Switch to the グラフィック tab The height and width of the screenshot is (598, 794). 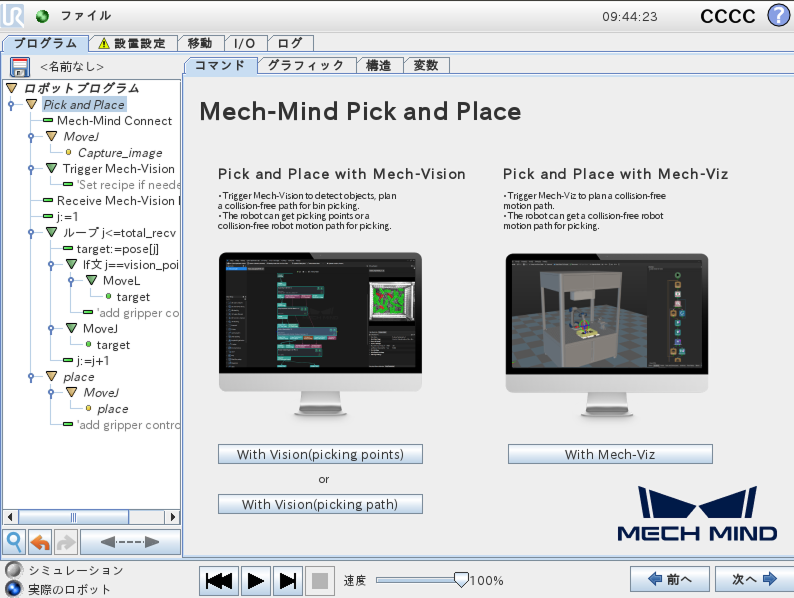click(x=306, y=65)
